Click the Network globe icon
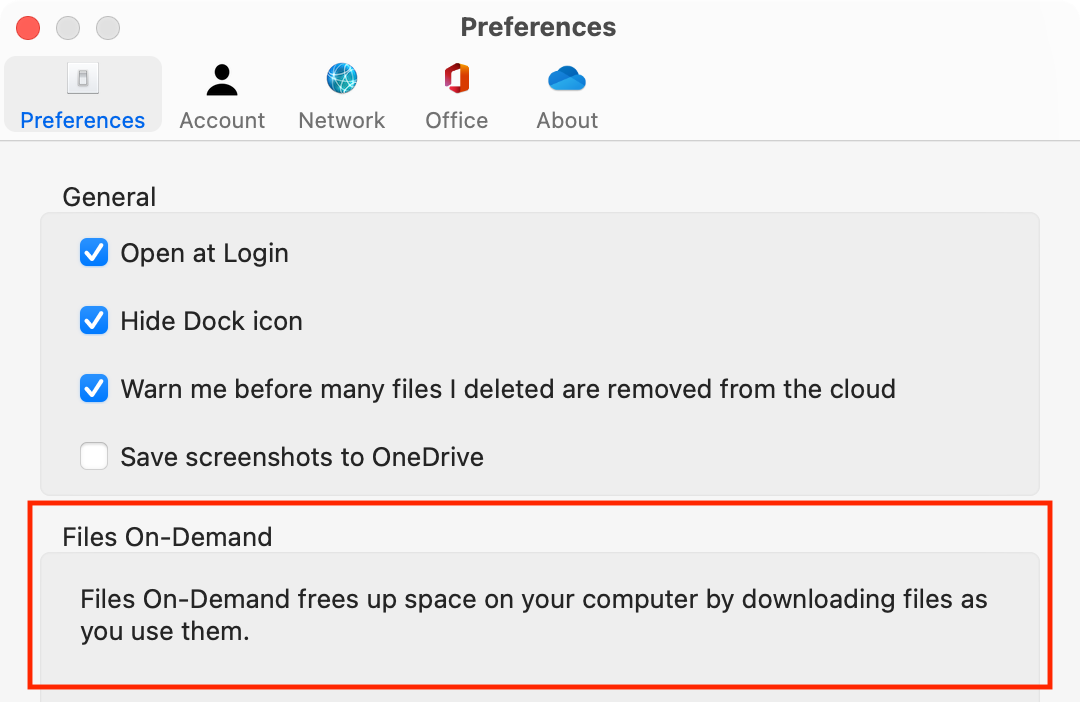The width and height of the screenshot is (1080, 702). [342, 79]
